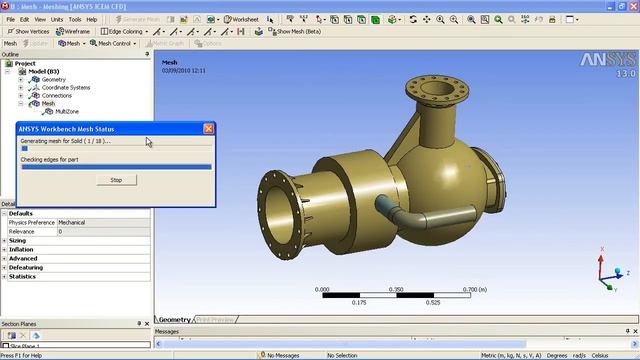640x360 pixels.
Task: Expand the Inflation details section
Action: pos(4,250)
